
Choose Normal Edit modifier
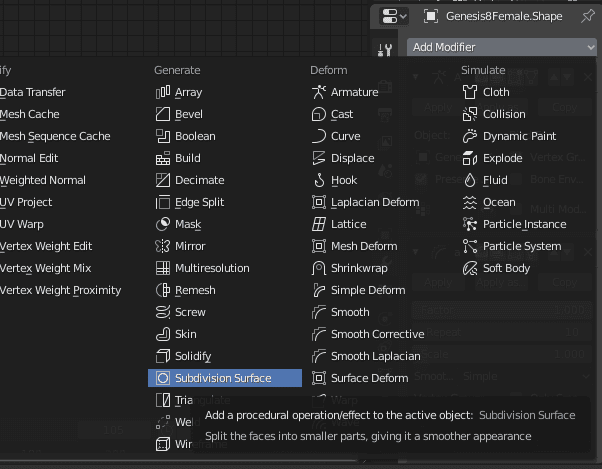(29, 158)
